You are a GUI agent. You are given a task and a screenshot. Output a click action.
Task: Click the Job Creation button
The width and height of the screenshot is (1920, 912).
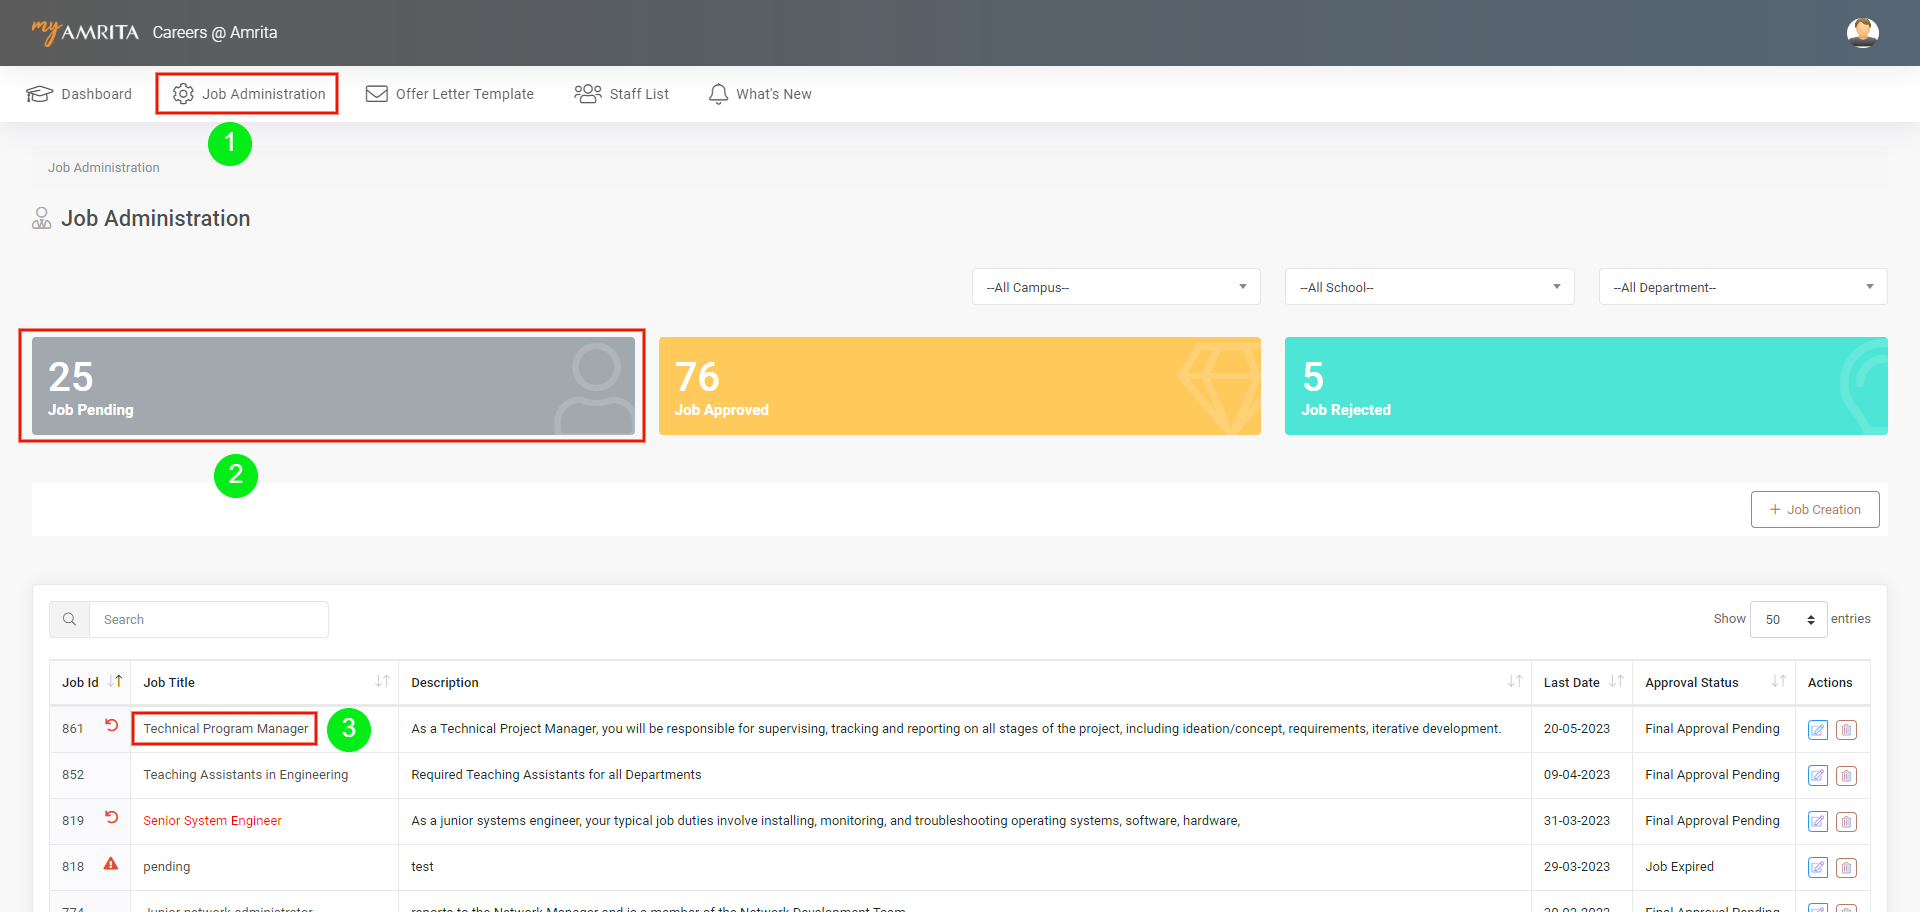pos(1814,510)
